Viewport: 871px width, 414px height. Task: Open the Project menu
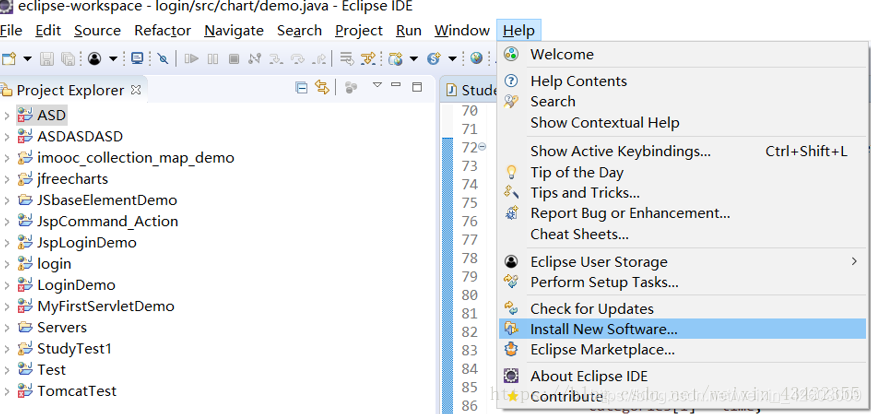(x=359, y=30)
